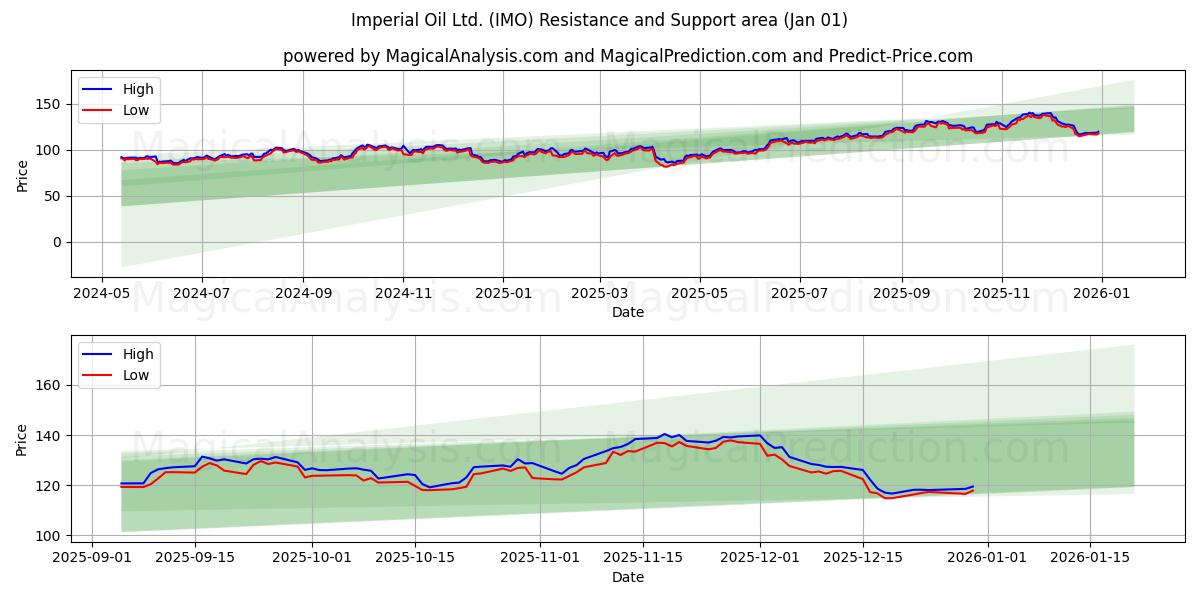The width and height of the screenshot is (1200, 600).
Task: Click the '2024-11' date tick label
Action: [403, 294]
